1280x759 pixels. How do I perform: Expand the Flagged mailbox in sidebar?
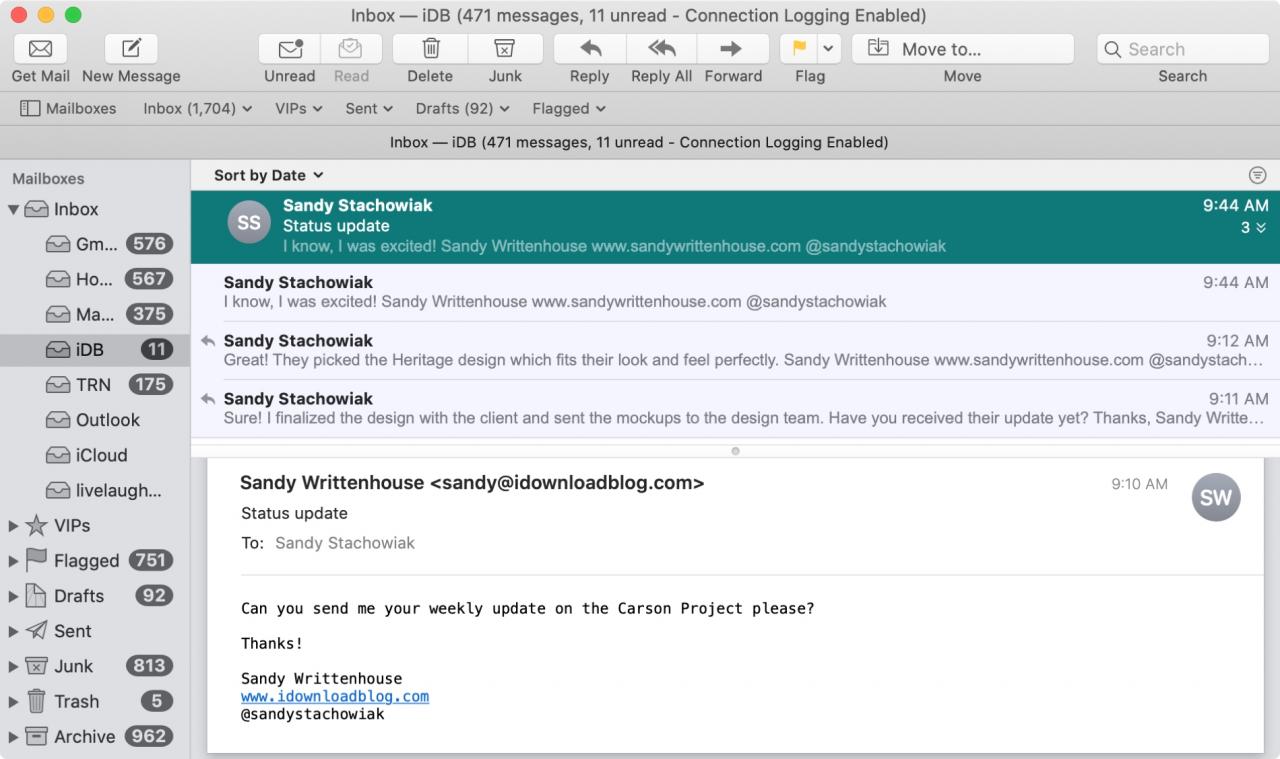pos(13,561)
